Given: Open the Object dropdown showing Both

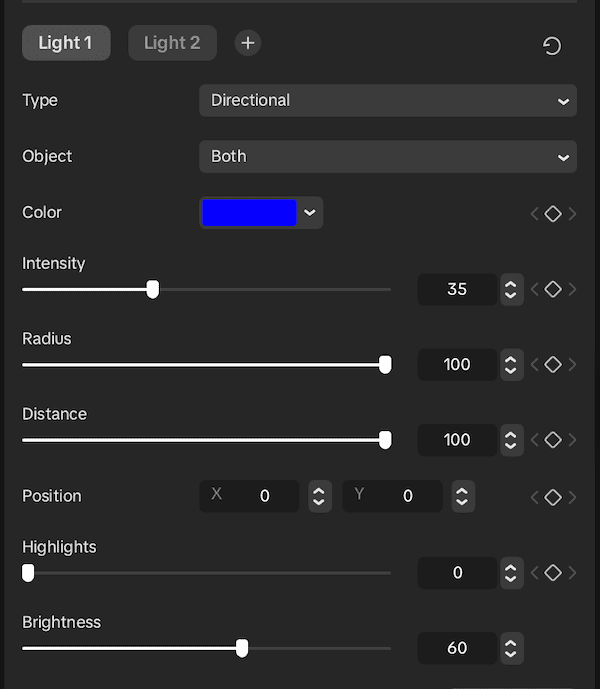Looking at the screenshot, I should point(388,157).
